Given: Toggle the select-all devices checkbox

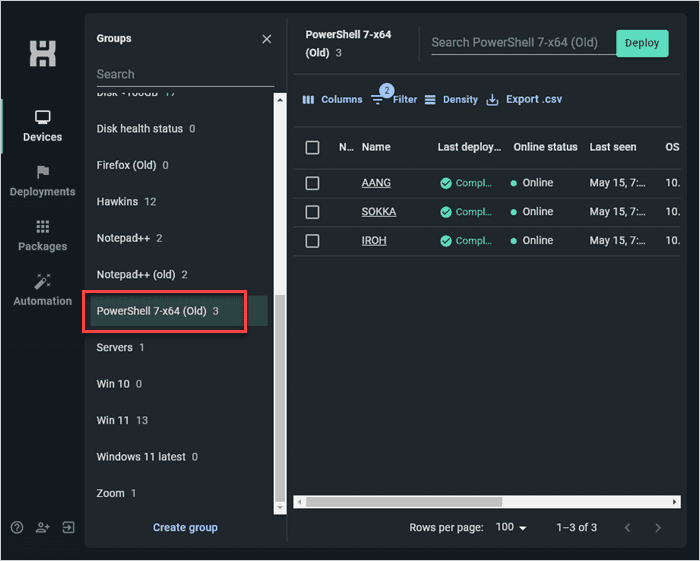Looking at the screenshot, I should click(312, 147).
